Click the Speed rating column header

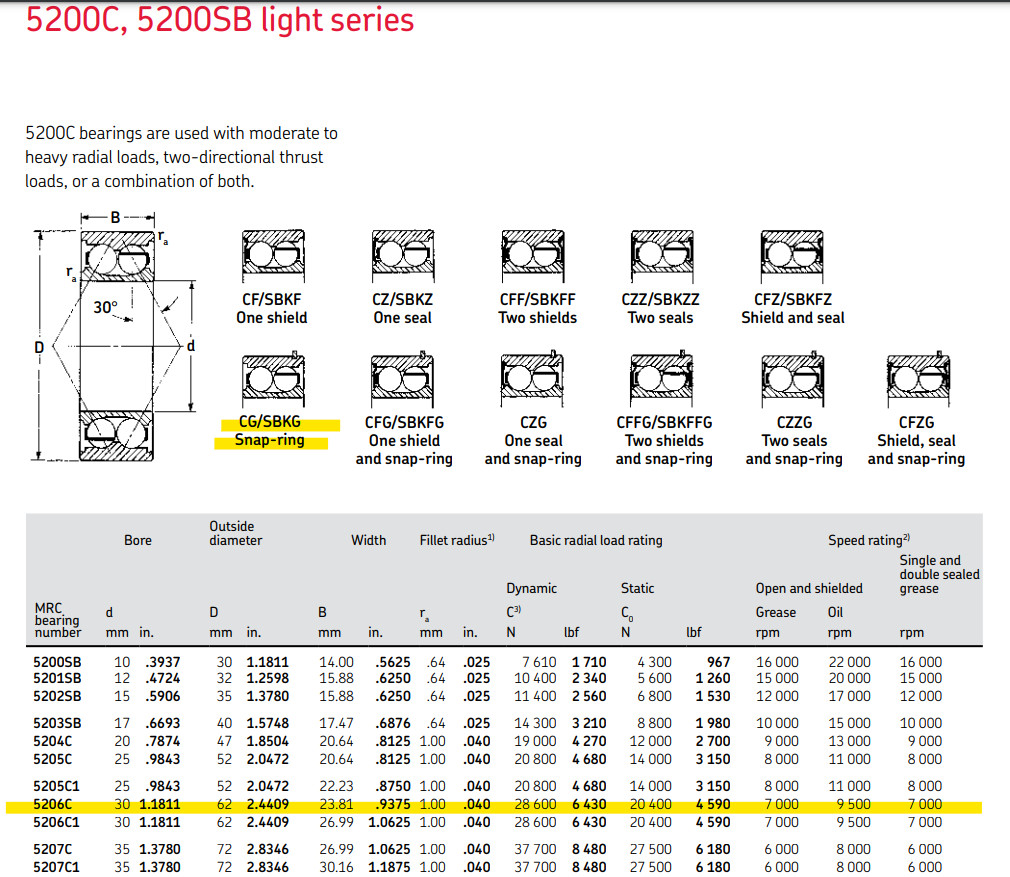(x=869, y=540)
